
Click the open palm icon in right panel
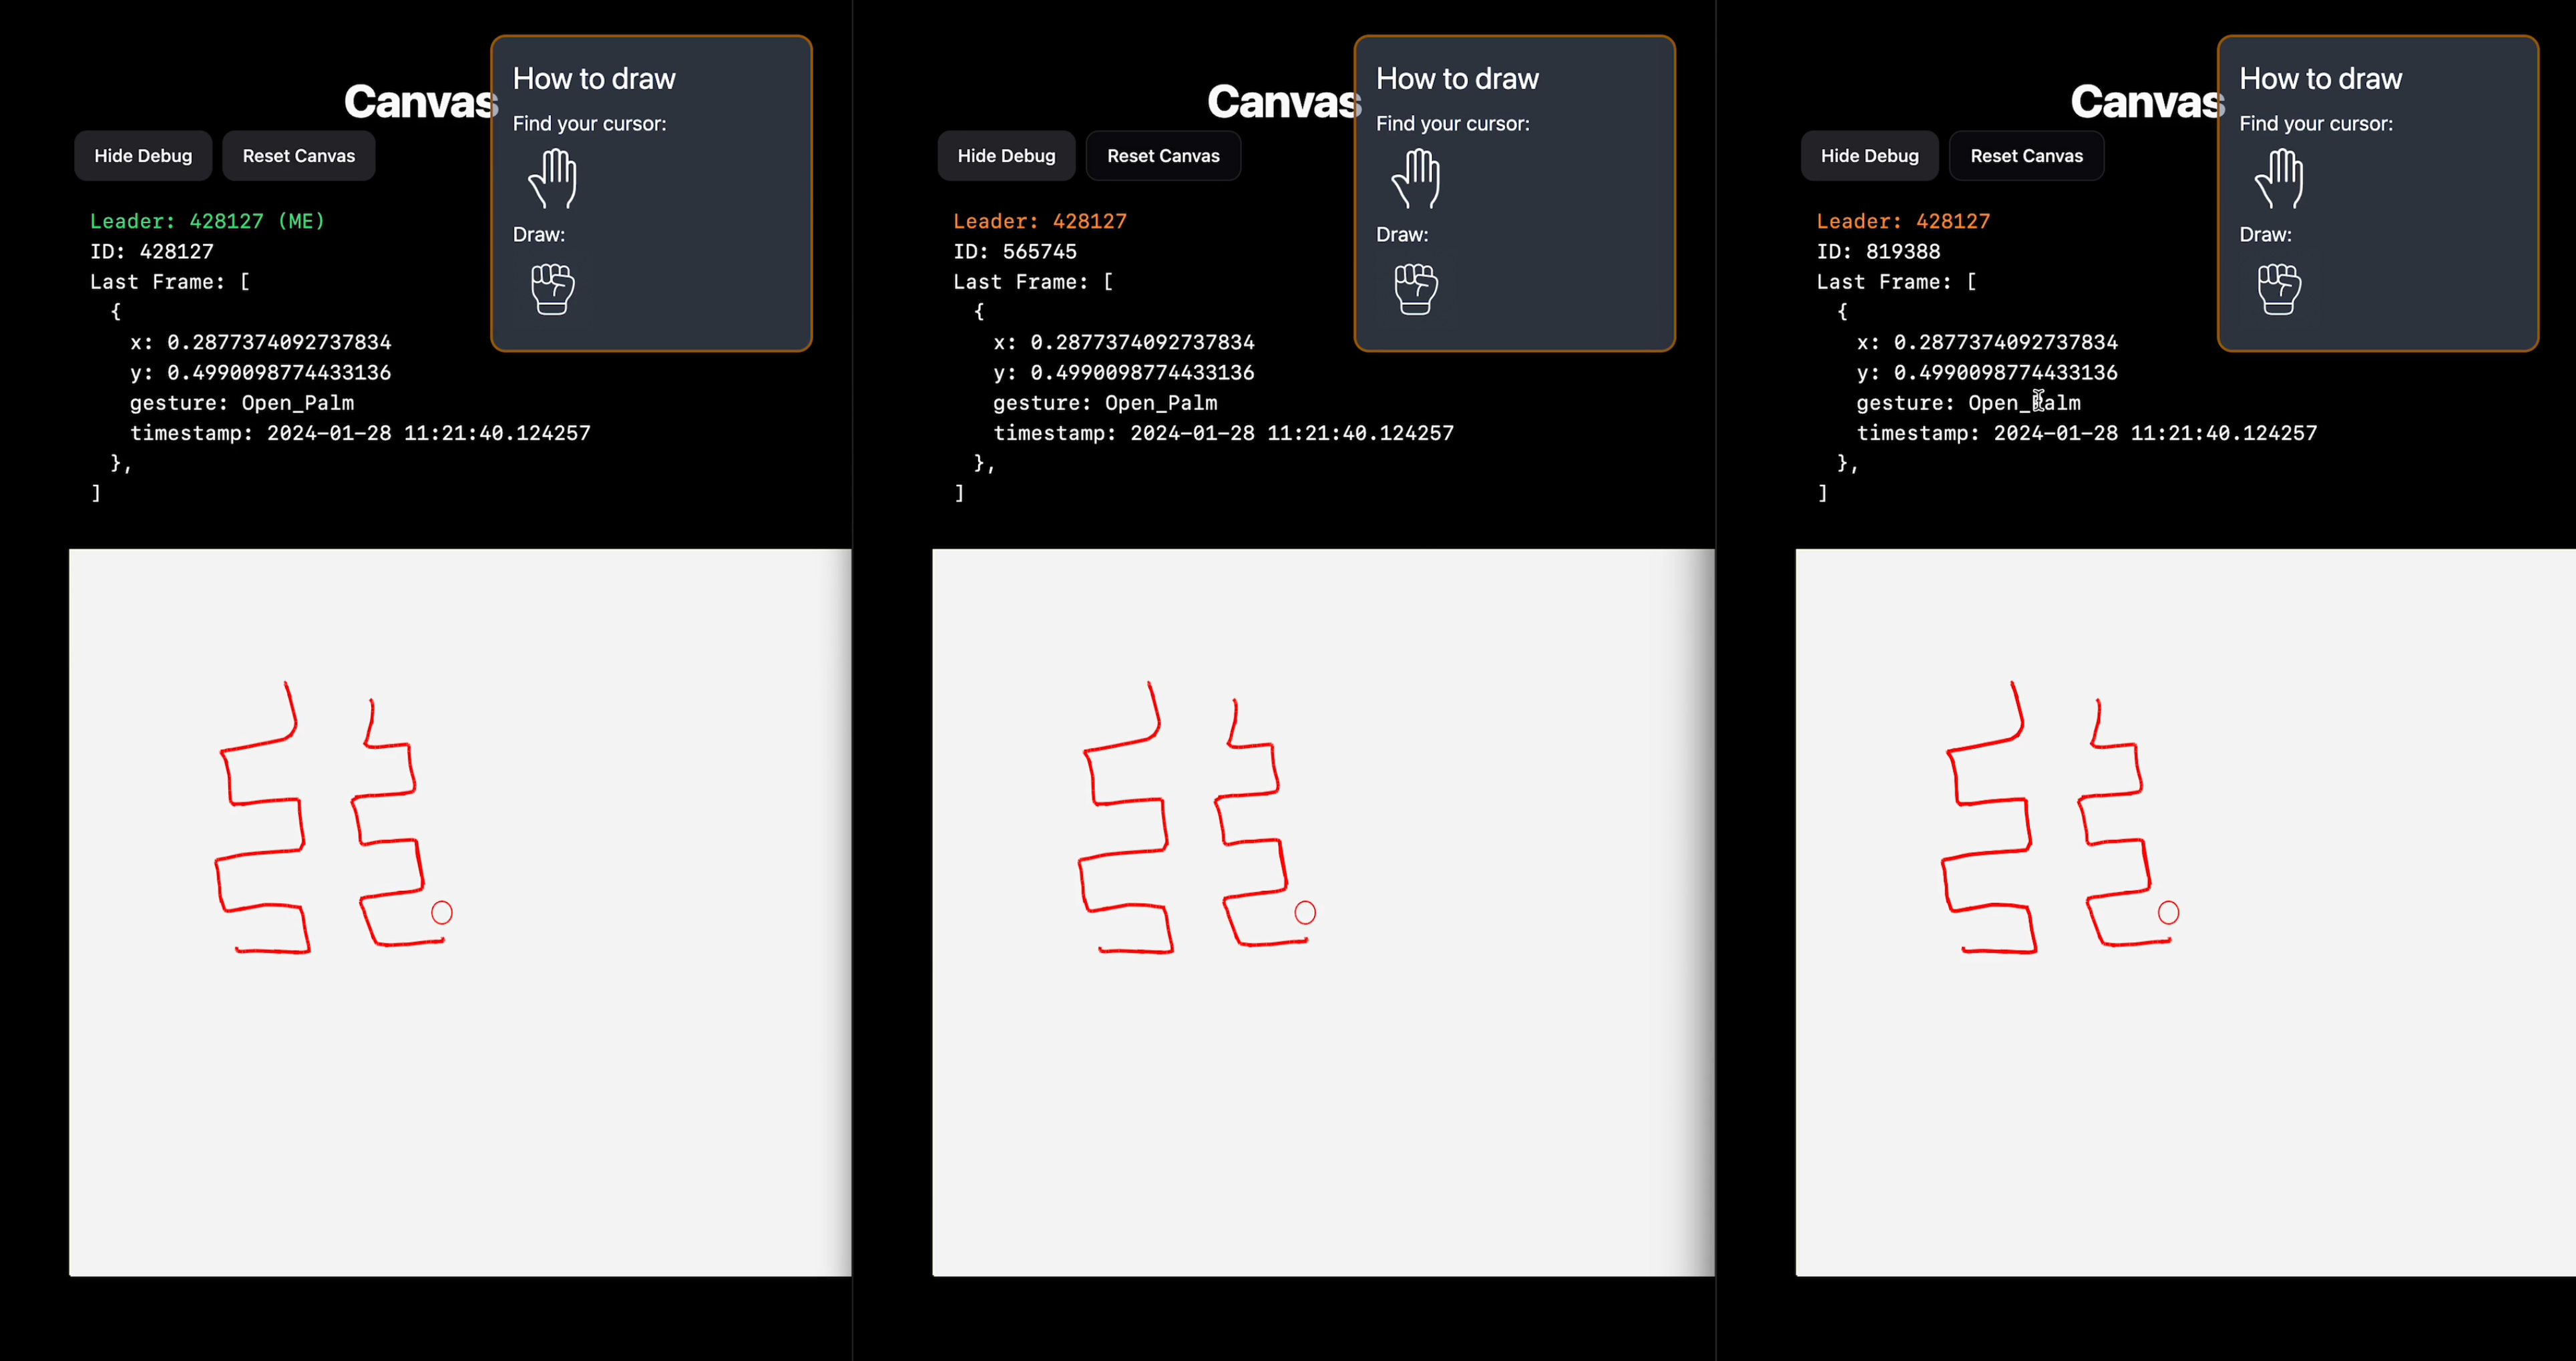pyautogui.click(x=2279, y=179)
